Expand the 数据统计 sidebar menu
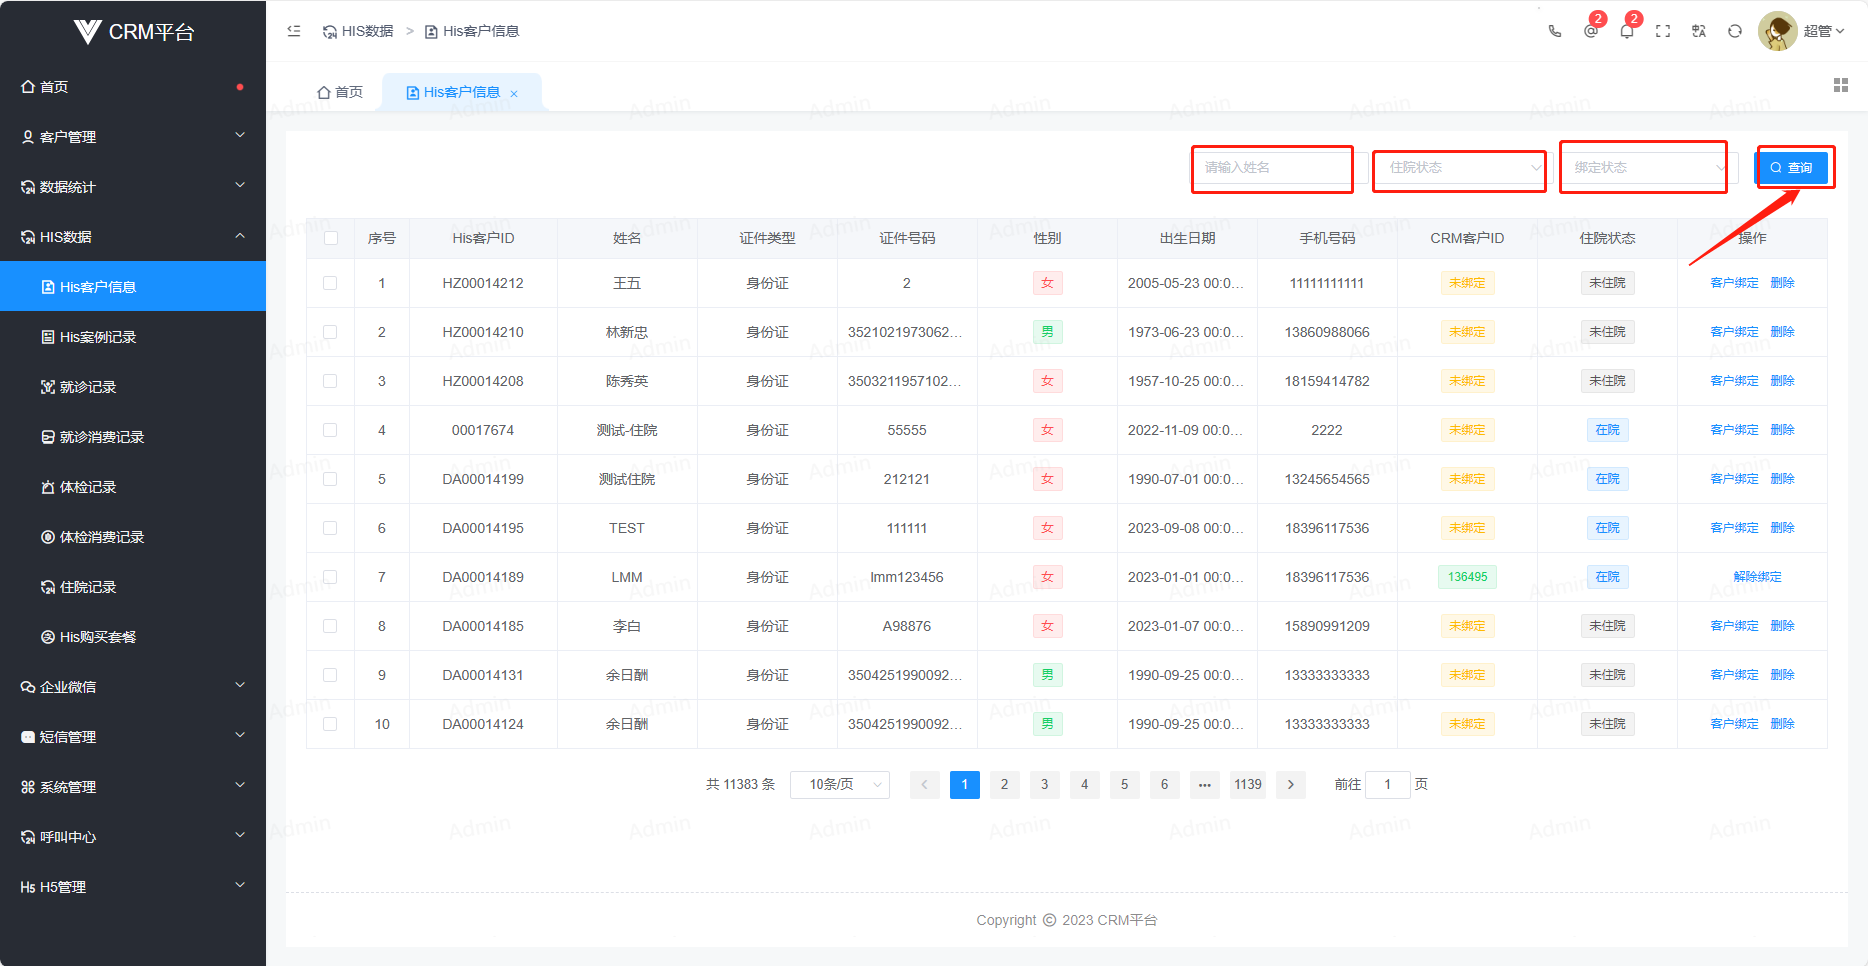This screenshot has height=966, width=1868. coord(133,187)
